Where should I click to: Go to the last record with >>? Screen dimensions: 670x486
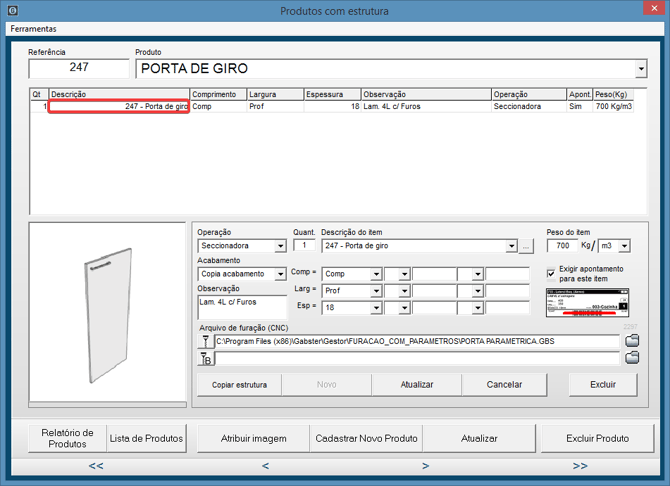(580, 466)
